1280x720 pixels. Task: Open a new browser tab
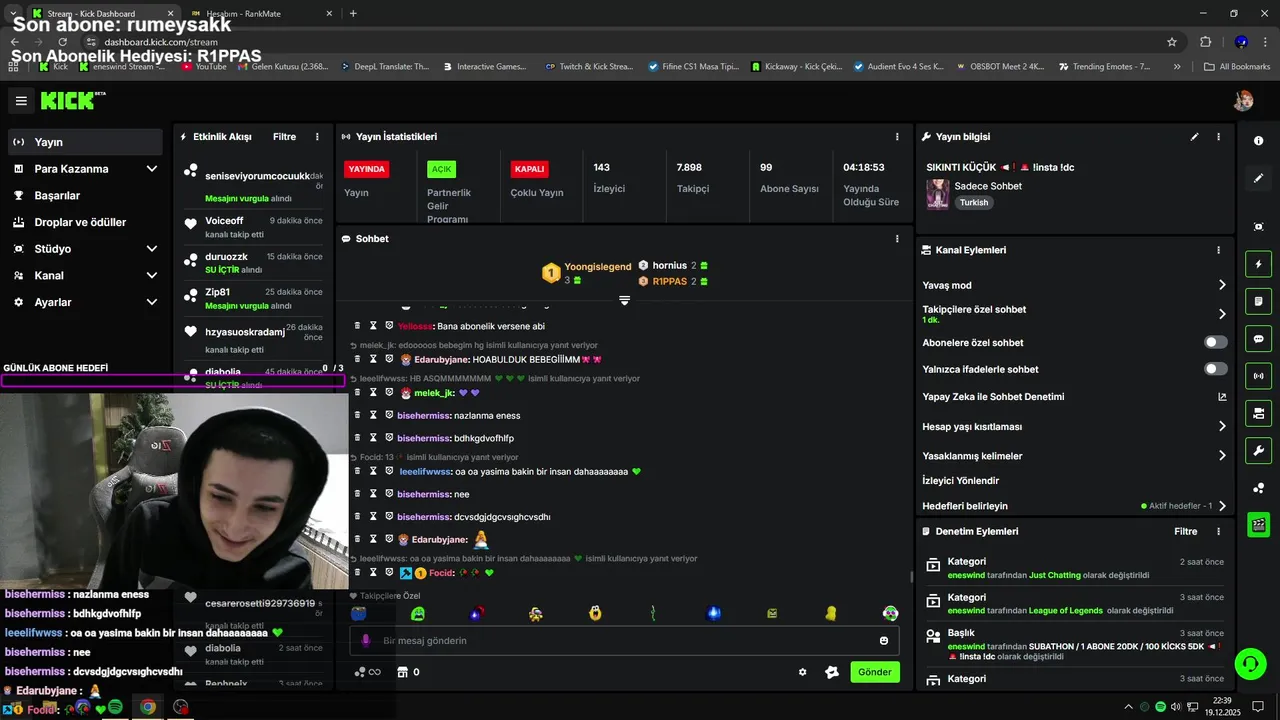pyautogui.click(x=353, y=13)
